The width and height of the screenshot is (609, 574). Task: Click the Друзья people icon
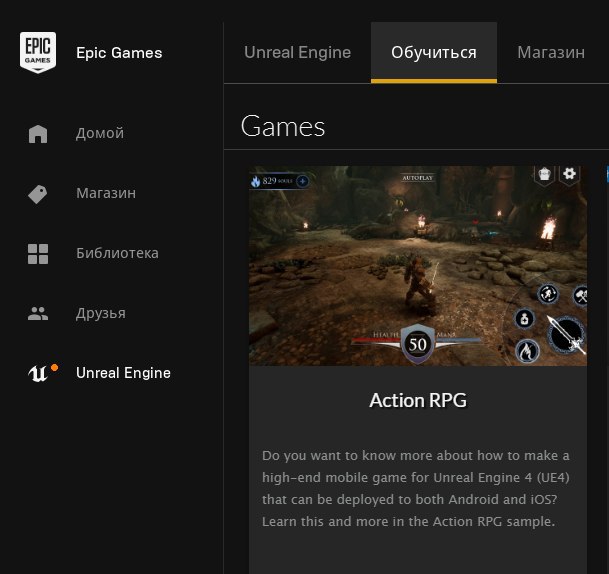pyautogui.click(x=38, y=314)
